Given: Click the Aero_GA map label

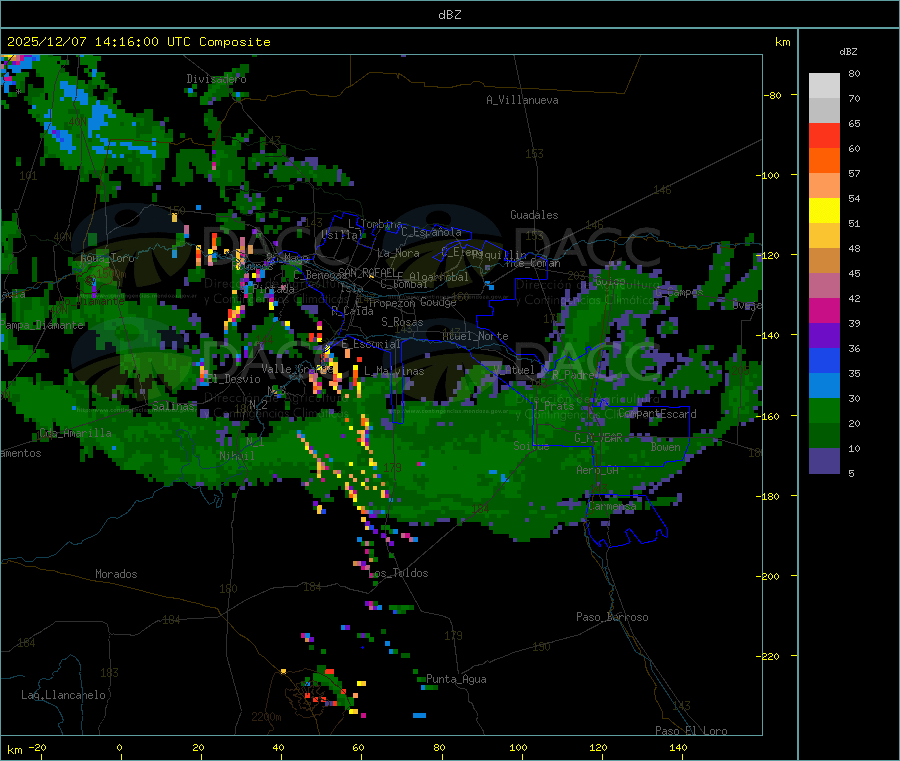Looking at the screenshot, I should tap(597, 470).
